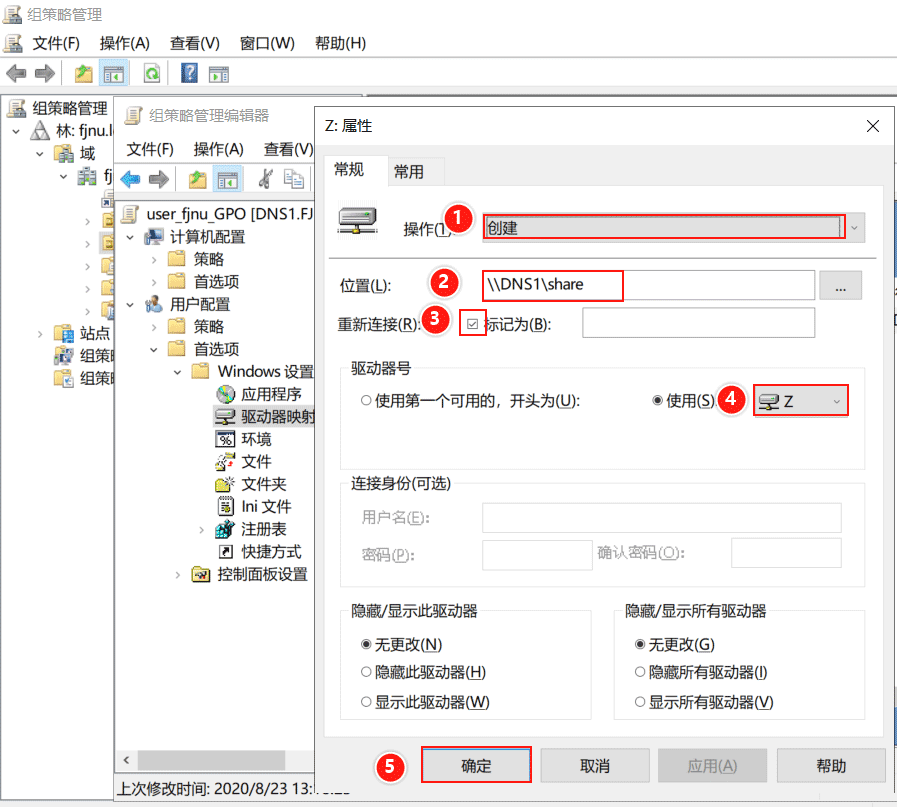
Task: Click up-folder icon in policy editor toolbar
Action: point(198,180)
